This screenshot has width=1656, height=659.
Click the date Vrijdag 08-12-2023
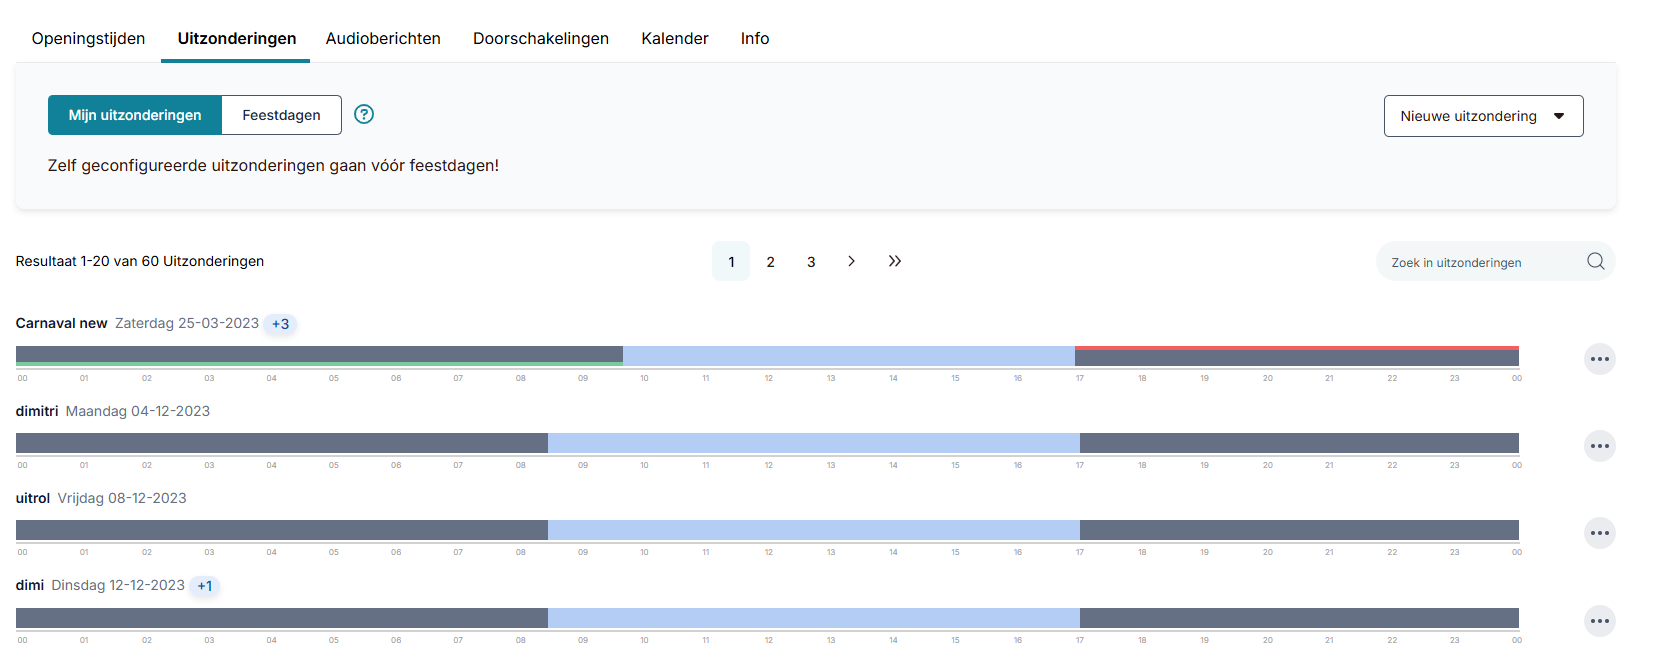[x=122, y=498]
